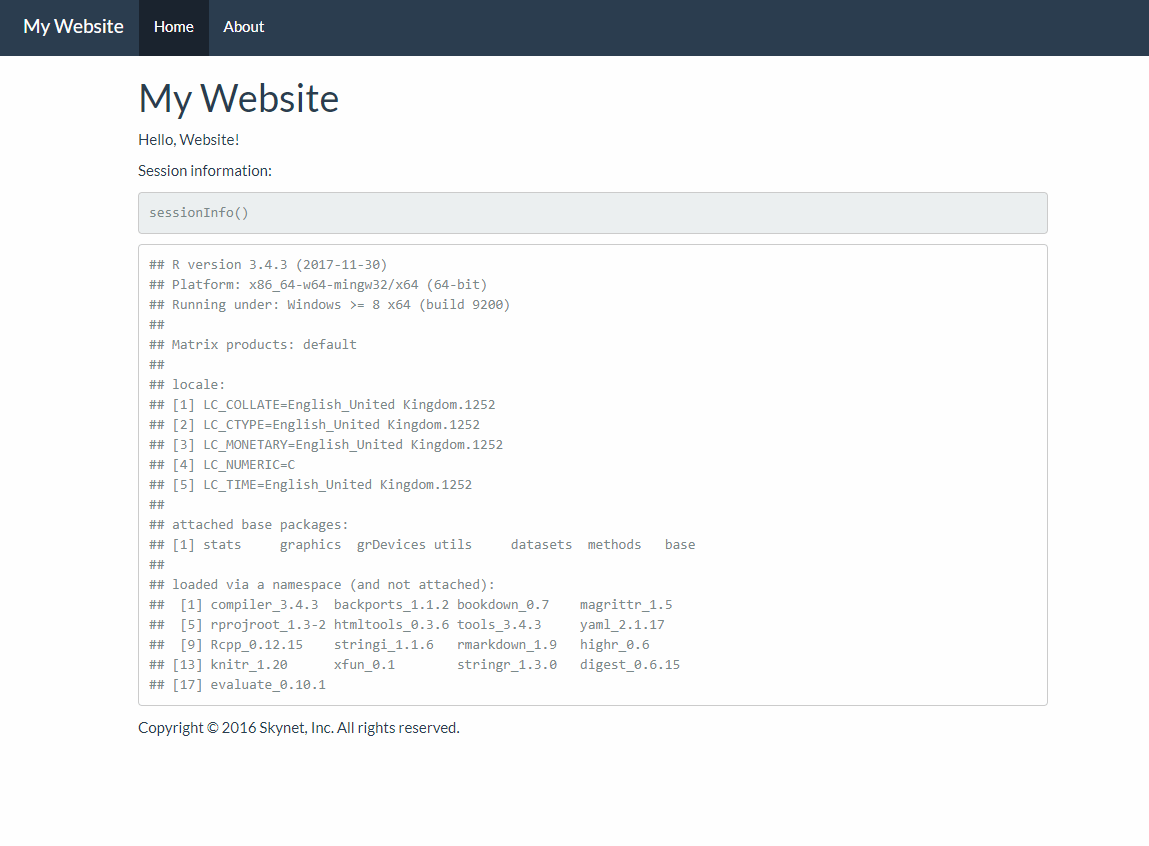Go to the About page
The height and width of the screenshot is (846, 1149).
[243, 27]
